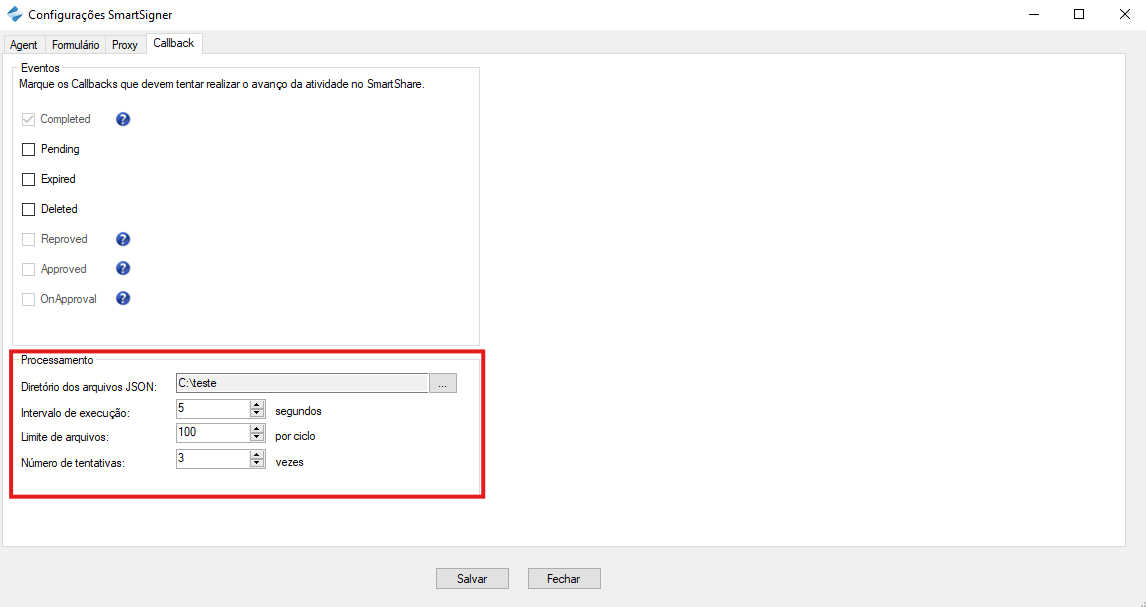Check the Expired callback checkbox

[28, 179]
